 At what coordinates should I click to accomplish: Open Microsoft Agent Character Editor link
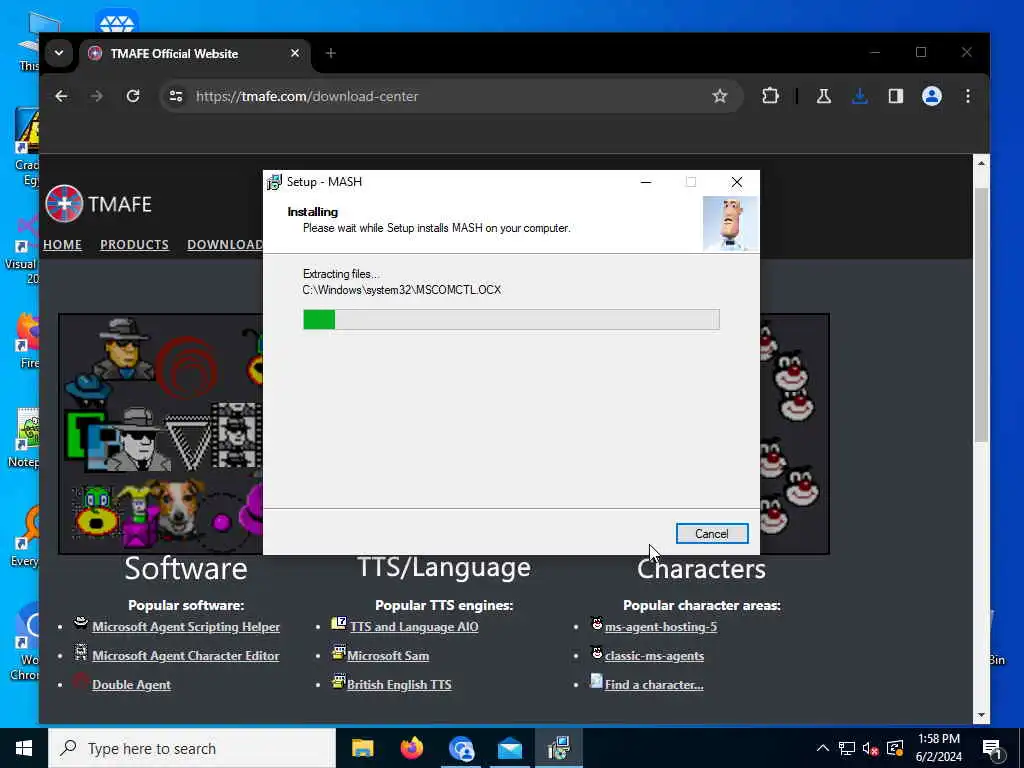pos(185,656)
